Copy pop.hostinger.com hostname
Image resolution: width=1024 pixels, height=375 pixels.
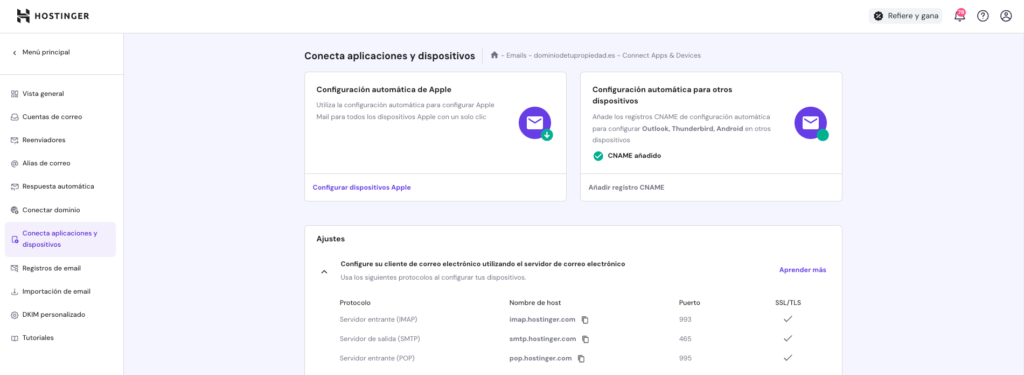coord(581,359)
